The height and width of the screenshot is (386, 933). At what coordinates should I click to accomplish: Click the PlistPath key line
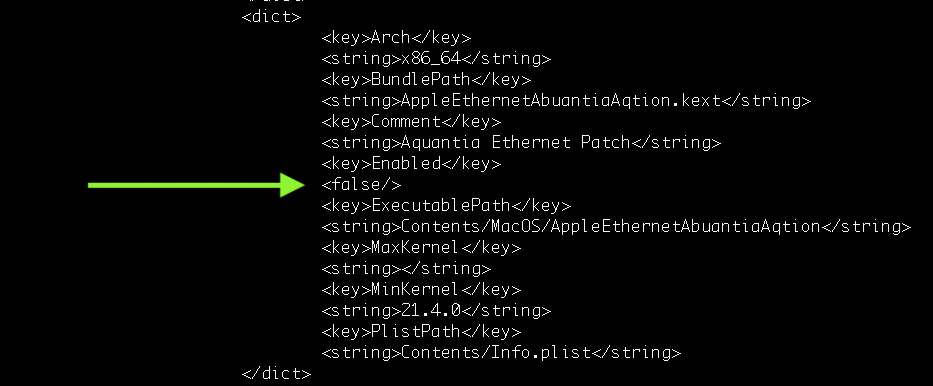click(421, 331)
